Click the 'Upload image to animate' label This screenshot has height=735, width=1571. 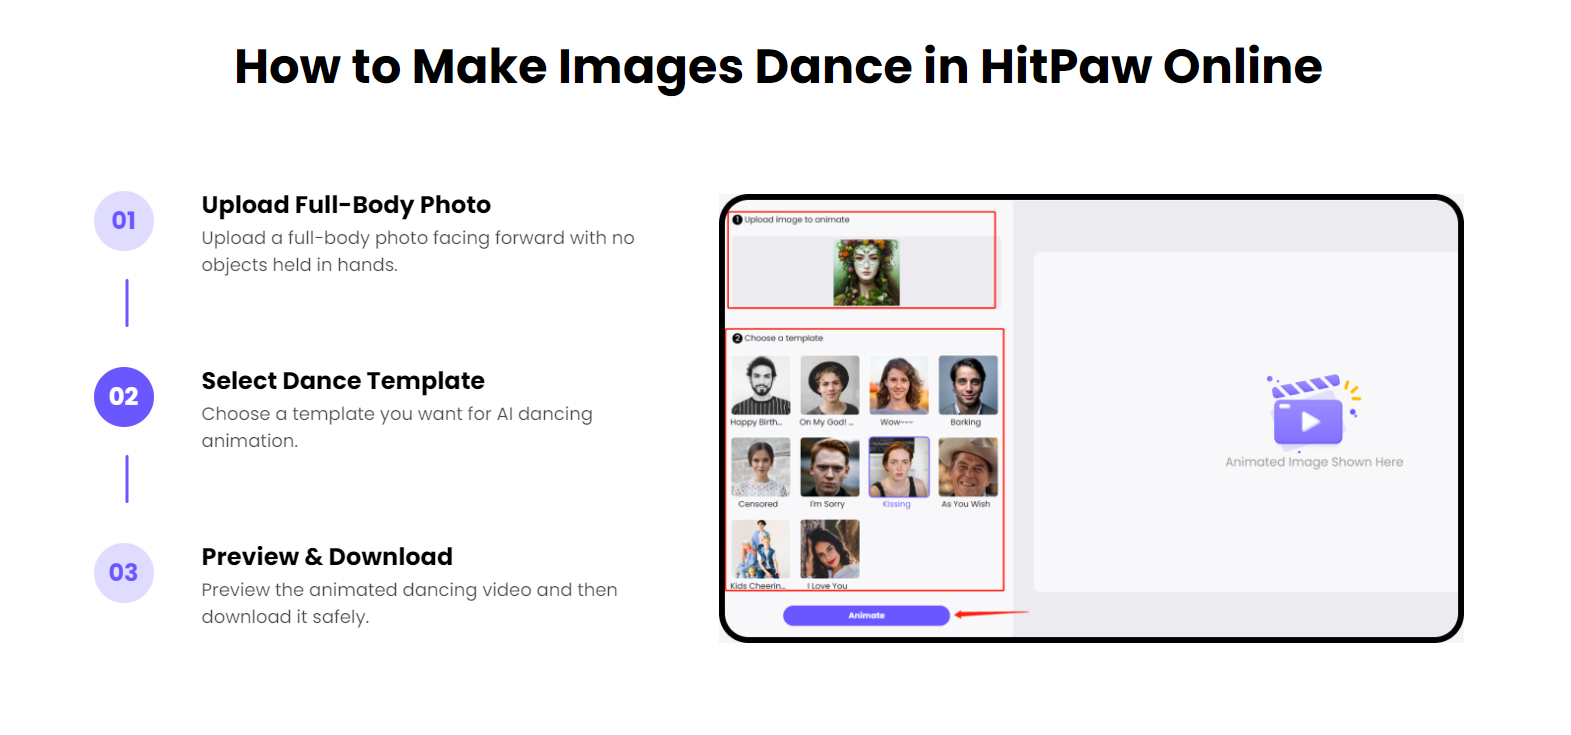(796, 219)
